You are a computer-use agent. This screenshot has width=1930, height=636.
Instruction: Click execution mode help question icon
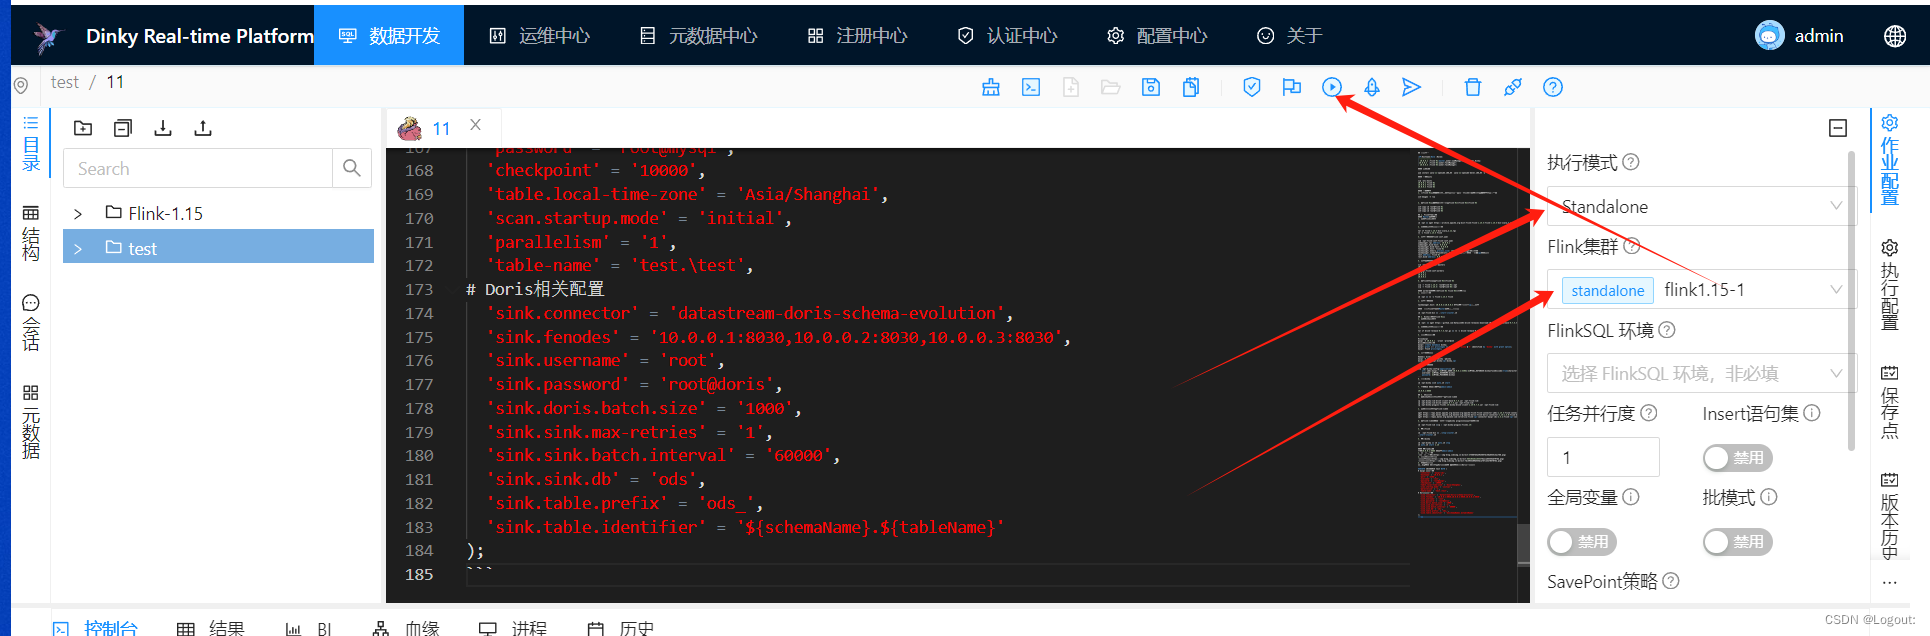tap(1631, 162)
